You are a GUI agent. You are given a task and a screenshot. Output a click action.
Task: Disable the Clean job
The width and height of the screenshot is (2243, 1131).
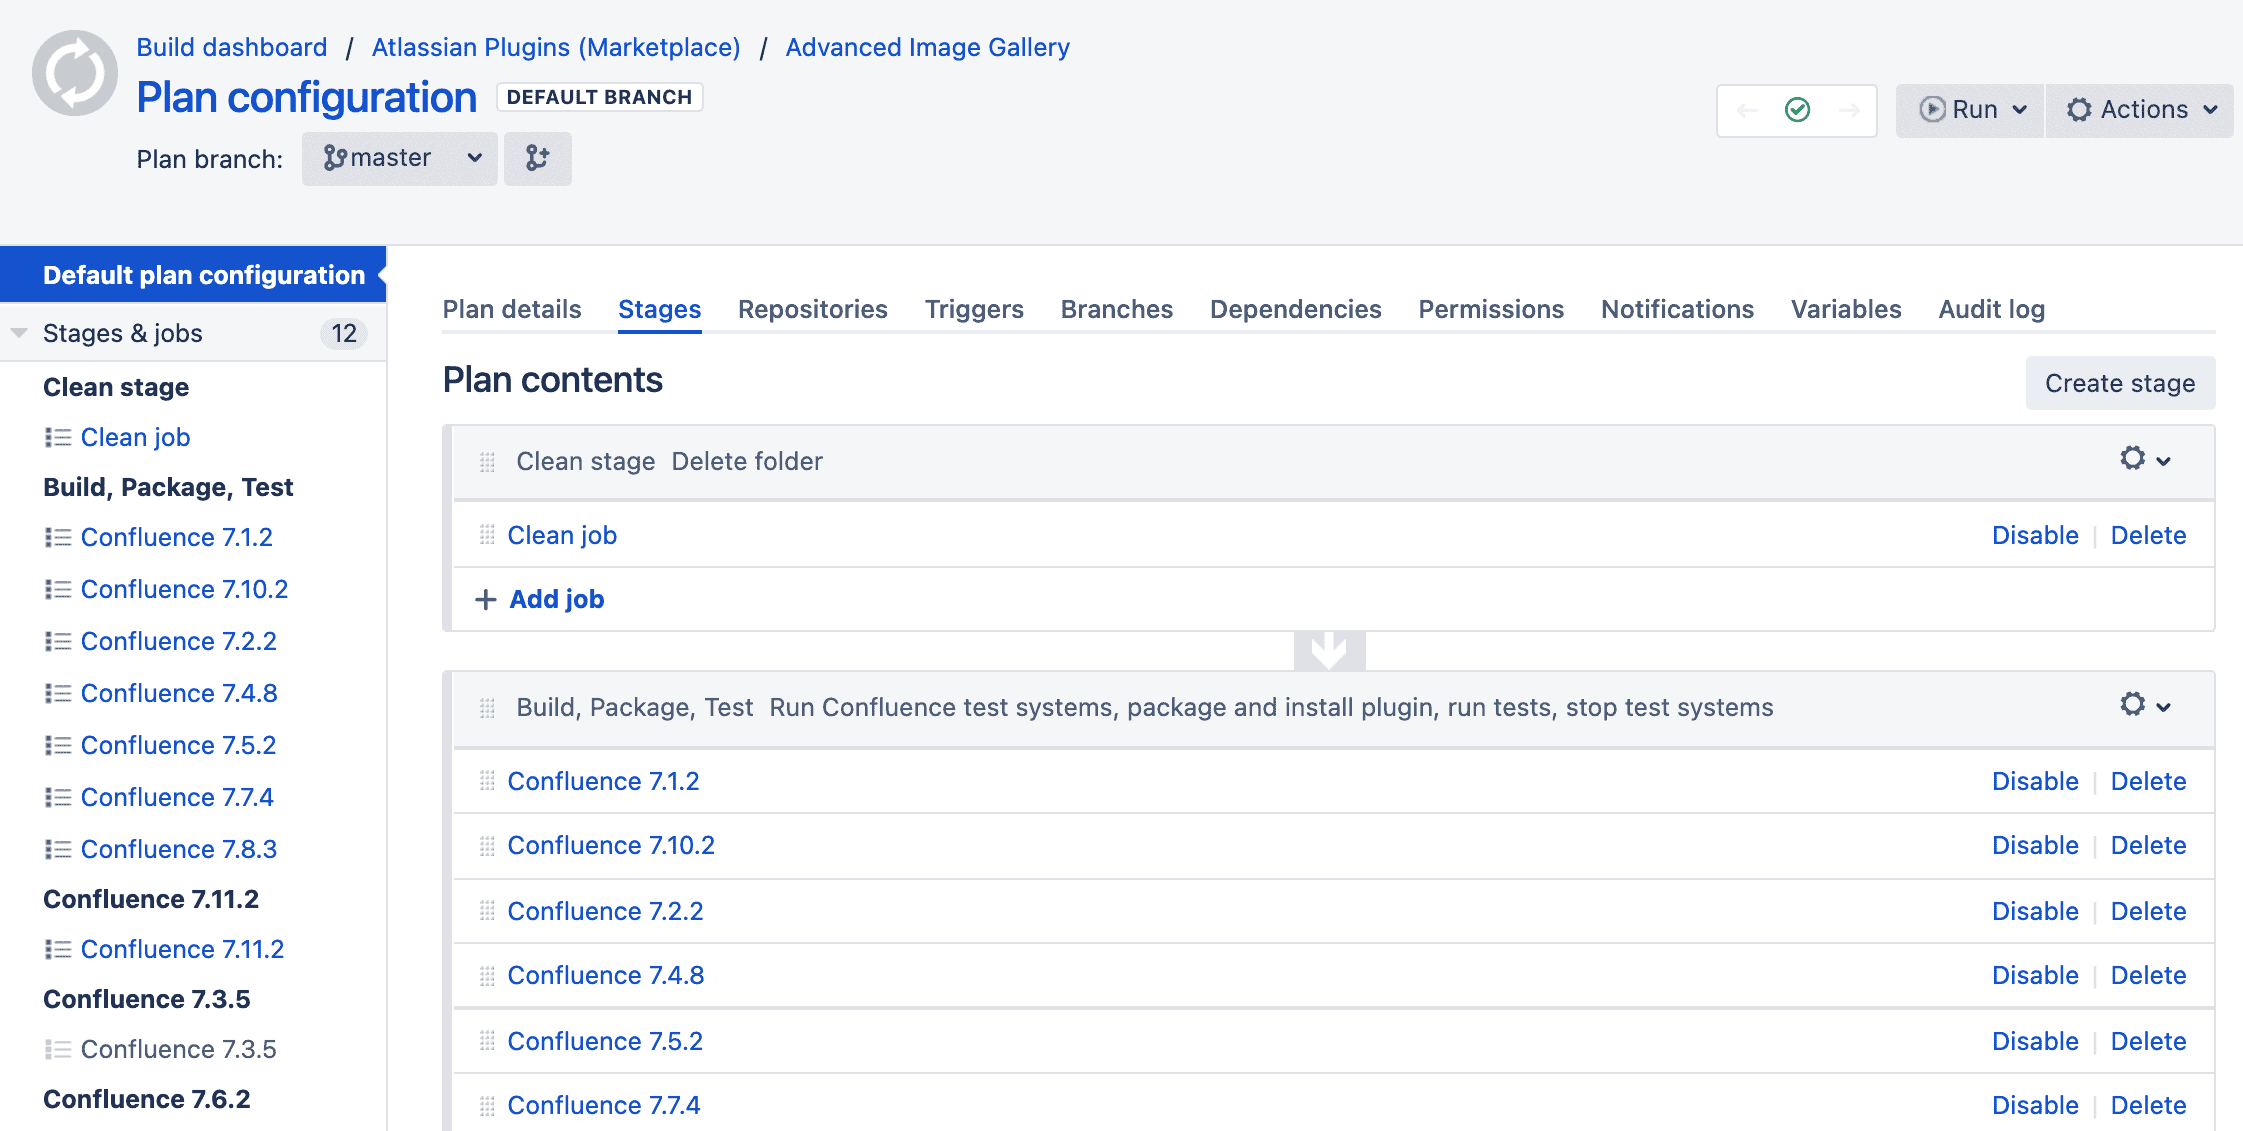(2034, 535)
